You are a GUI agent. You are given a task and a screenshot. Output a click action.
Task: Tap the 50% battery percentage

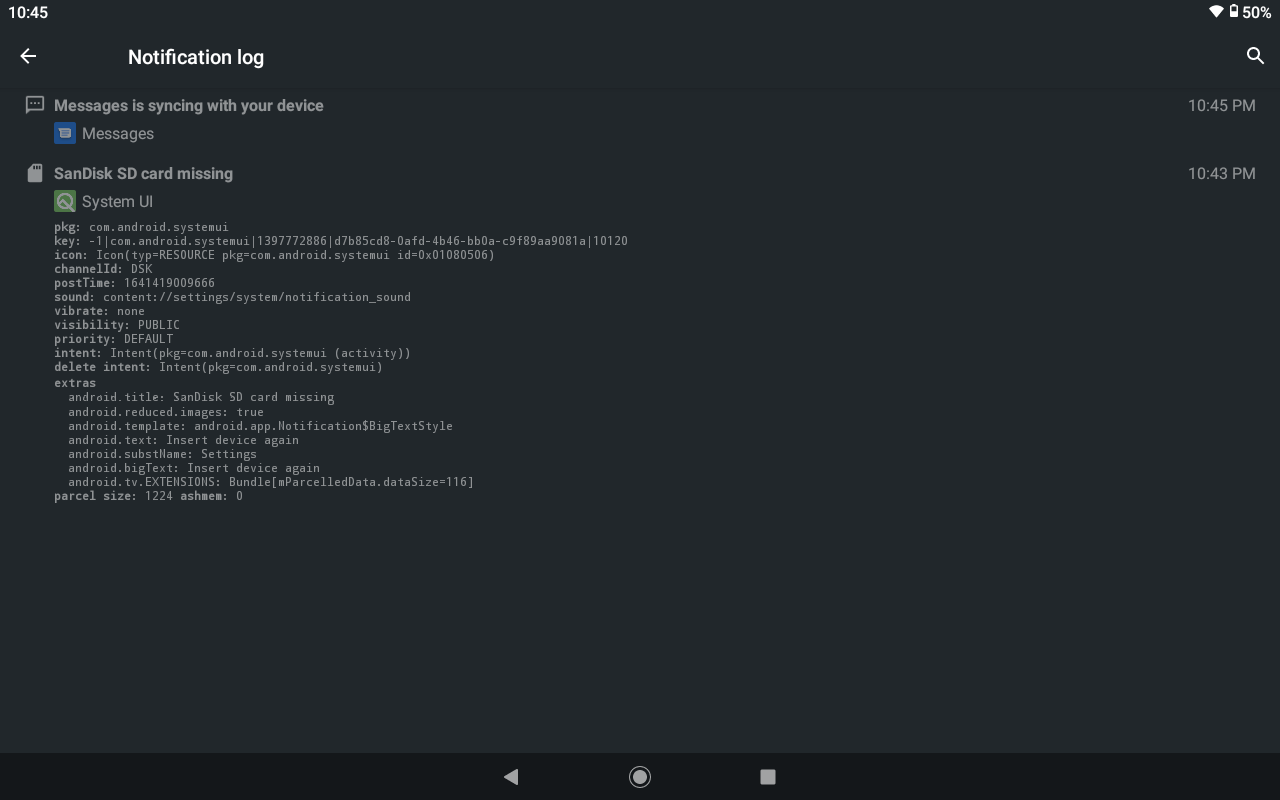point(1257,12)
